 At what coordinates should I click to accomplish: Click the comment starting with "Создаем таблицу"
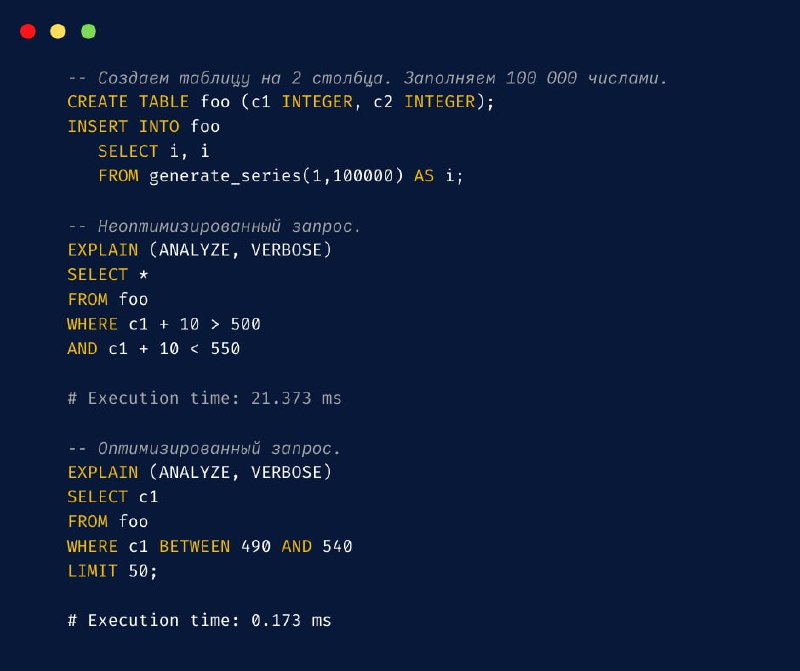point(367,78)
